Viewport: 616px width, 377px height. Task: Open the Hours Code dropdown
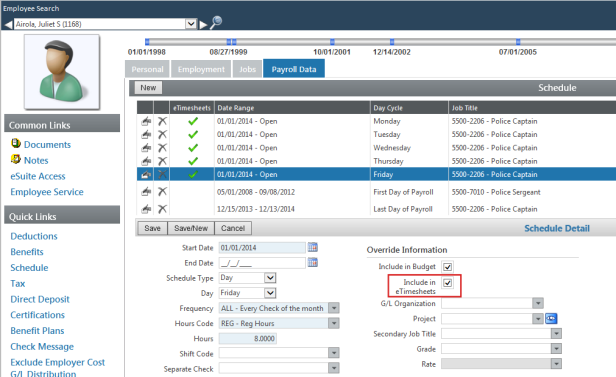[x=334, y=323]
